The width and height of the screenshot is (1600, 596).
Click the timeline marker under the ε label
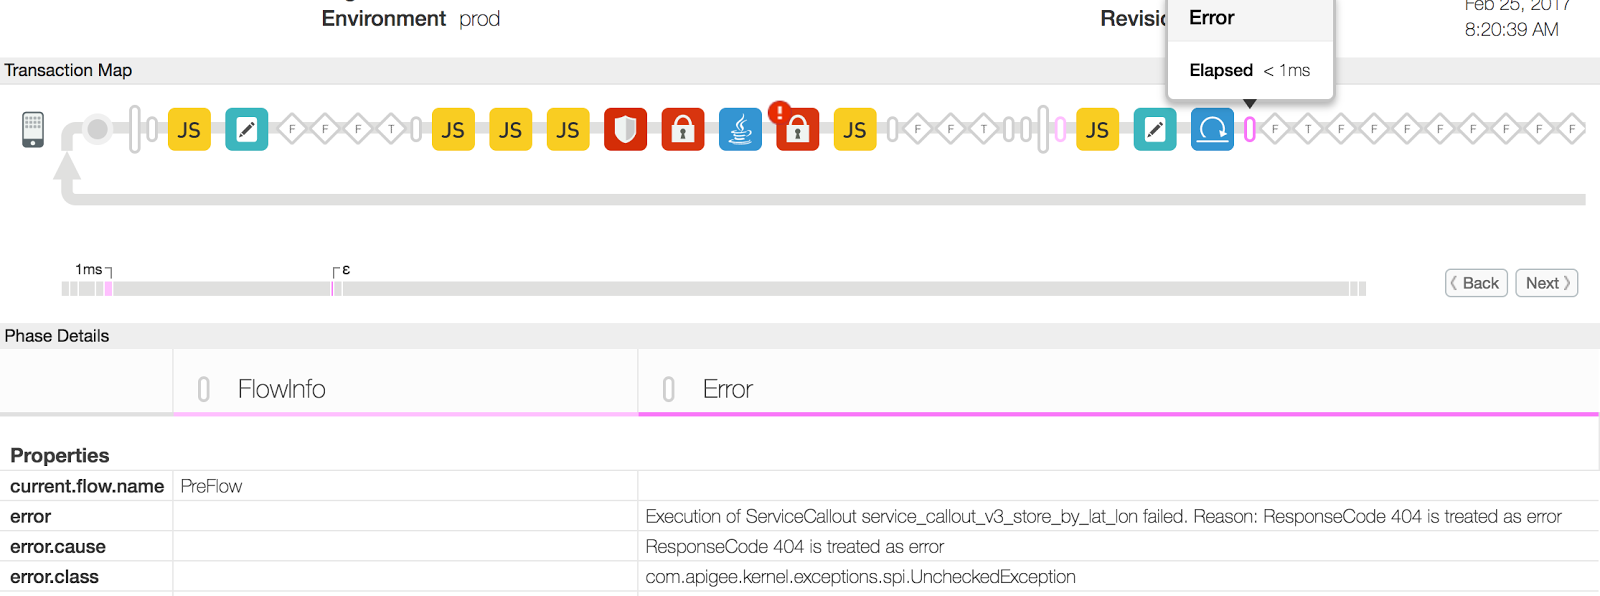coord(334,289)
